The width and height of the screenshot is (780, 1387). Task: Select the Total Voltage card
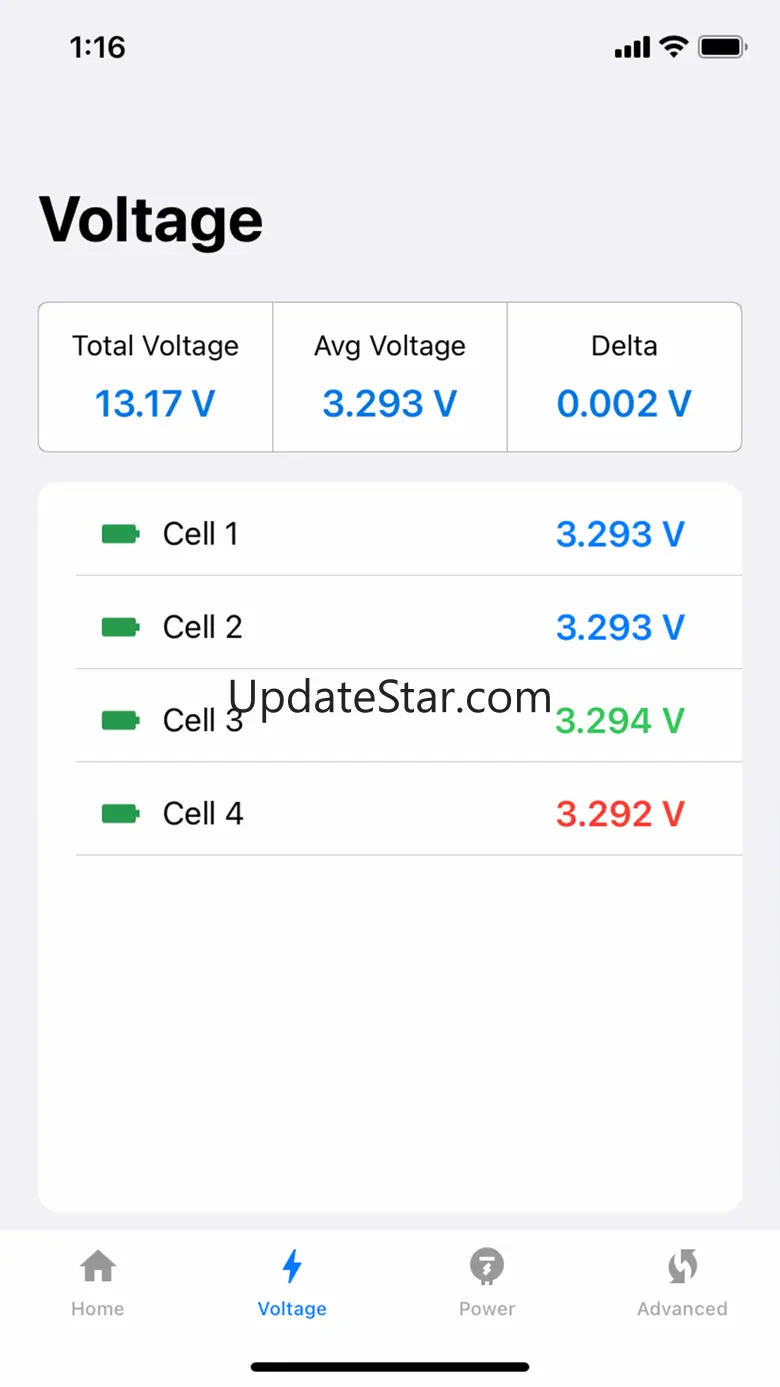point(156,377)
